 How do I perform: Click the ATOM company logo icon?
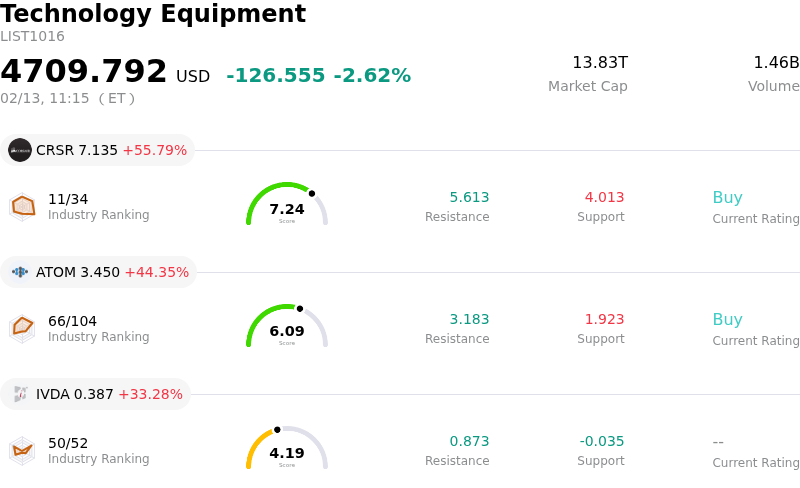coord(20,272)
